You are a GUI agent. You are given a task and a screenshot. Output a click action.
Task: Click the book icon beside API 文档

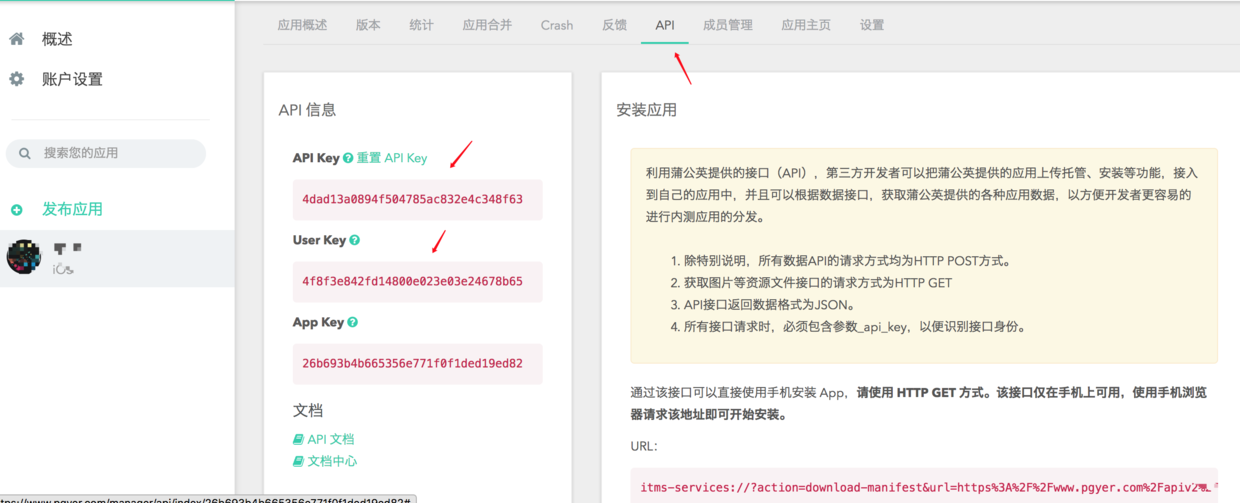pos(298,439)
